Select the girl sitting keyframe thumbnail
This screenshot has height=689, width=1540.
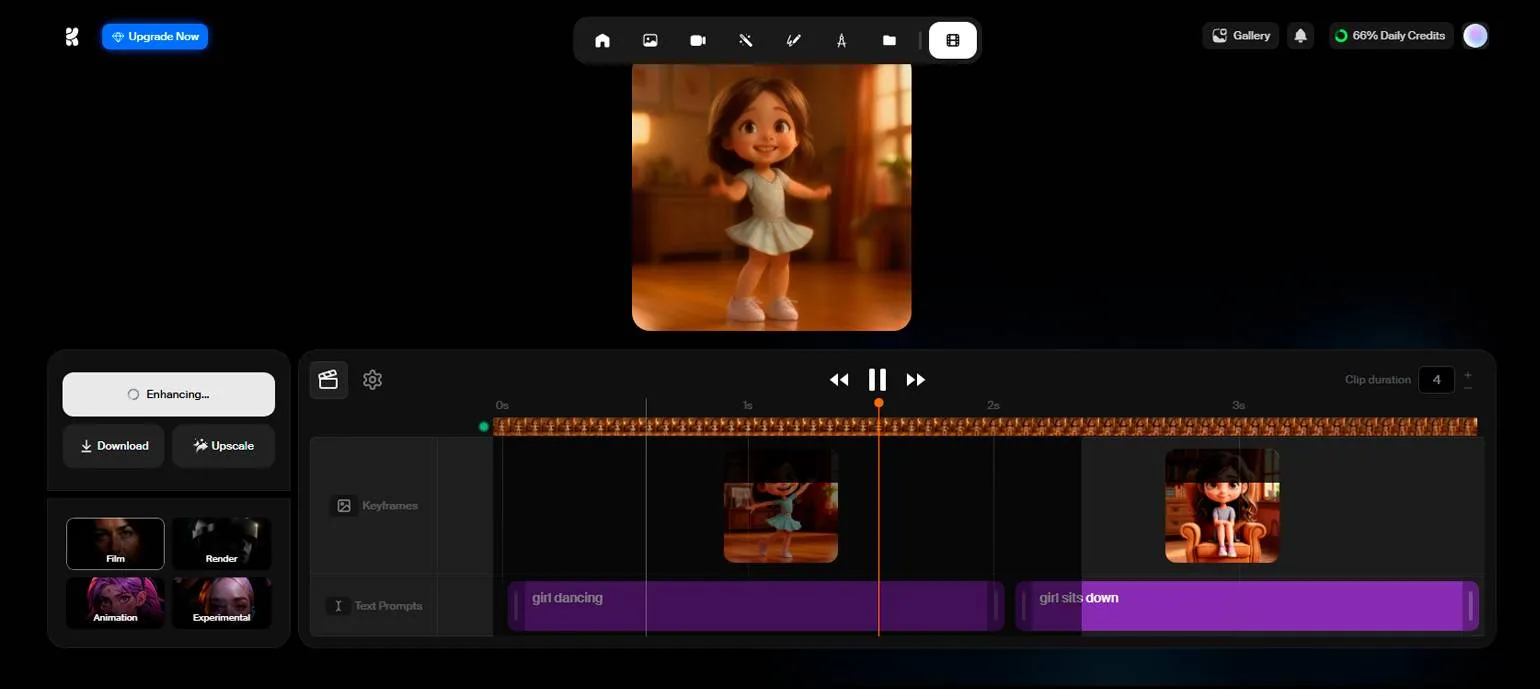tap(1222, 505)
